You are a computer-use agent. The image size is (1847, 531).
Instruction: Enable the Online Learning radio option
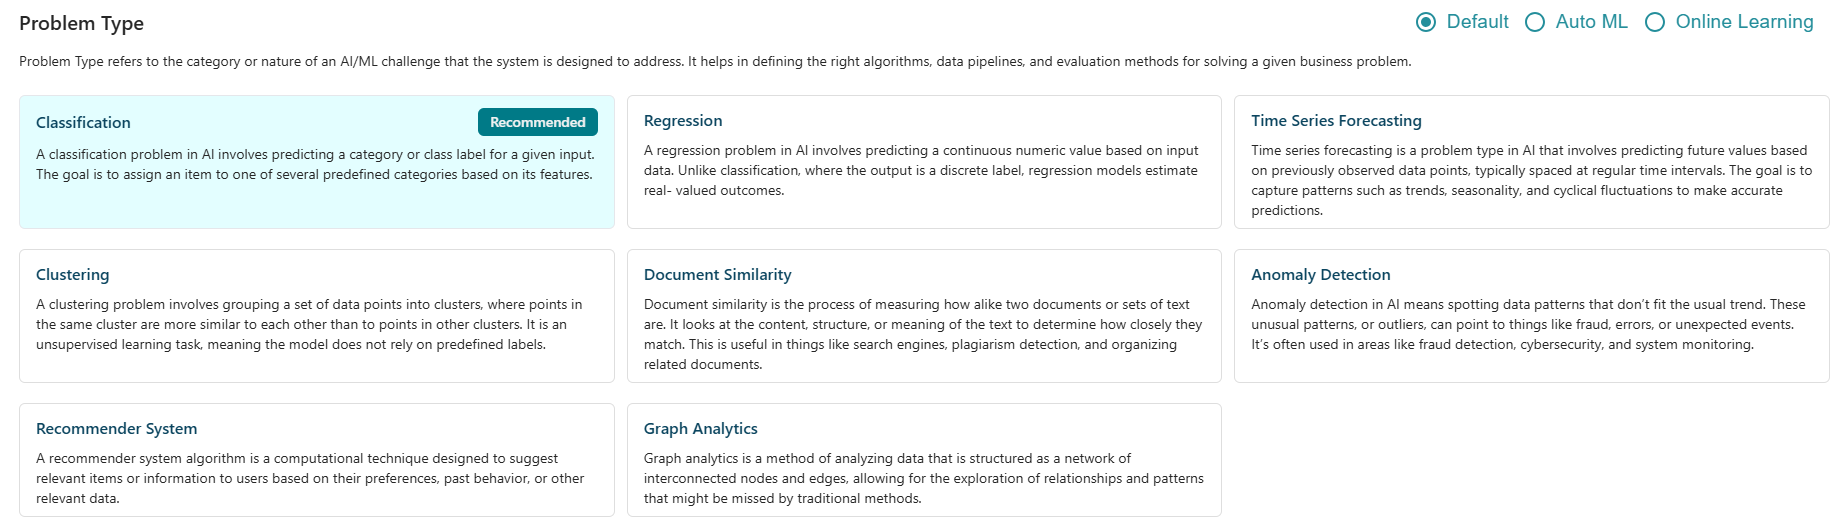tap(1655, 22)
